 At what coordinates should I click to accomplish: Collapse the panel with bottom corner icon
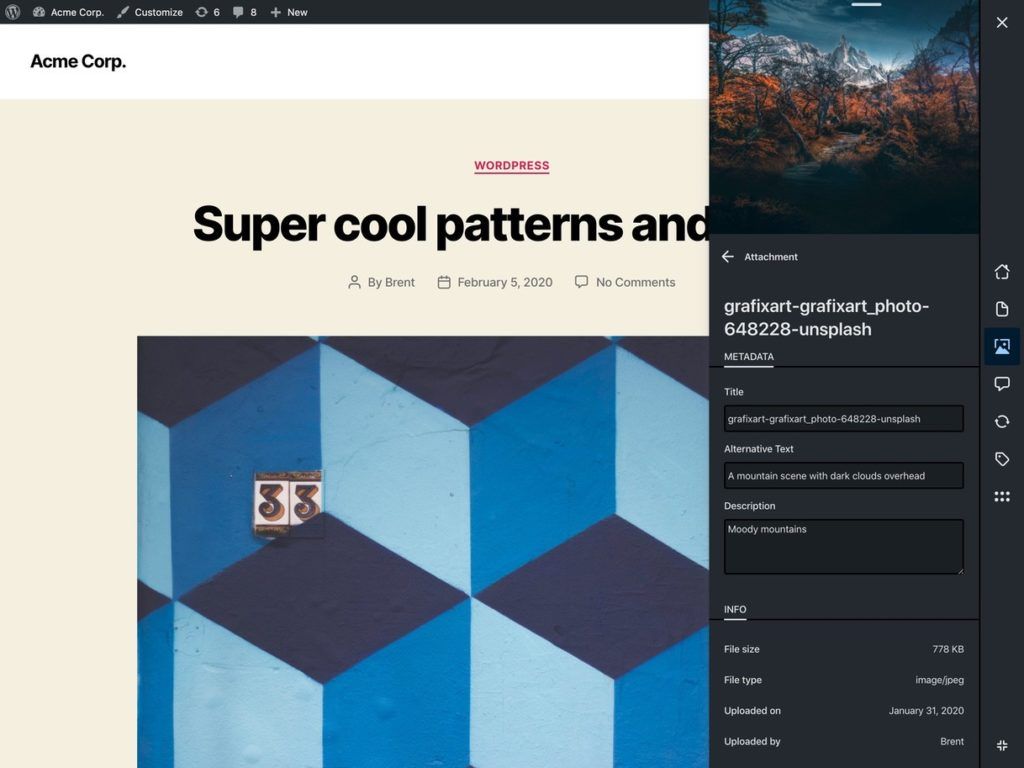point(1001,745)
